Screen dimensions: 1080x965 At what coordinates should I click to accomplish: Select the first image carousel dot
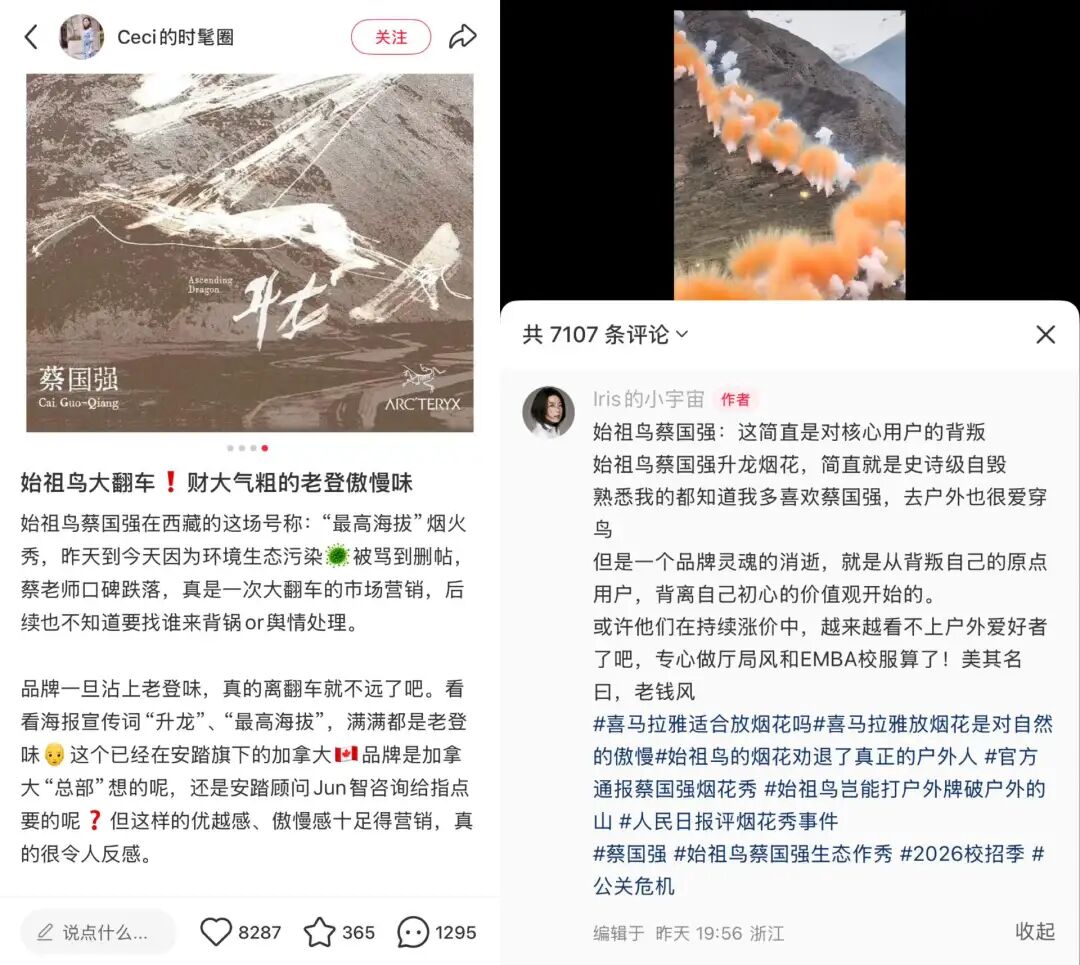pos(230,448)
